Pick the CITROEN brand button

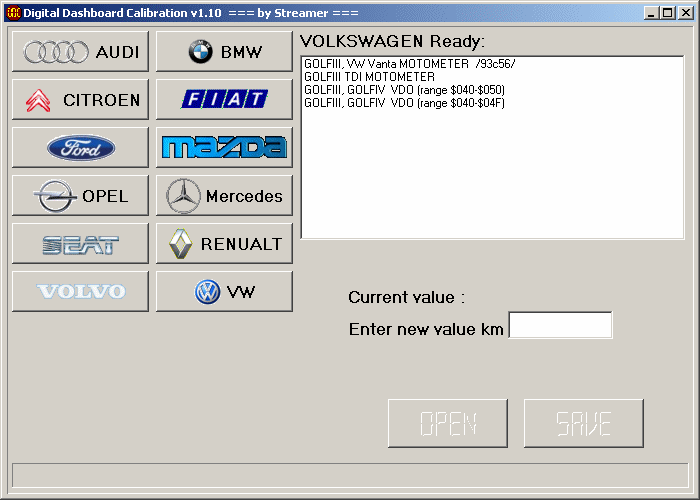coord(80,100)
